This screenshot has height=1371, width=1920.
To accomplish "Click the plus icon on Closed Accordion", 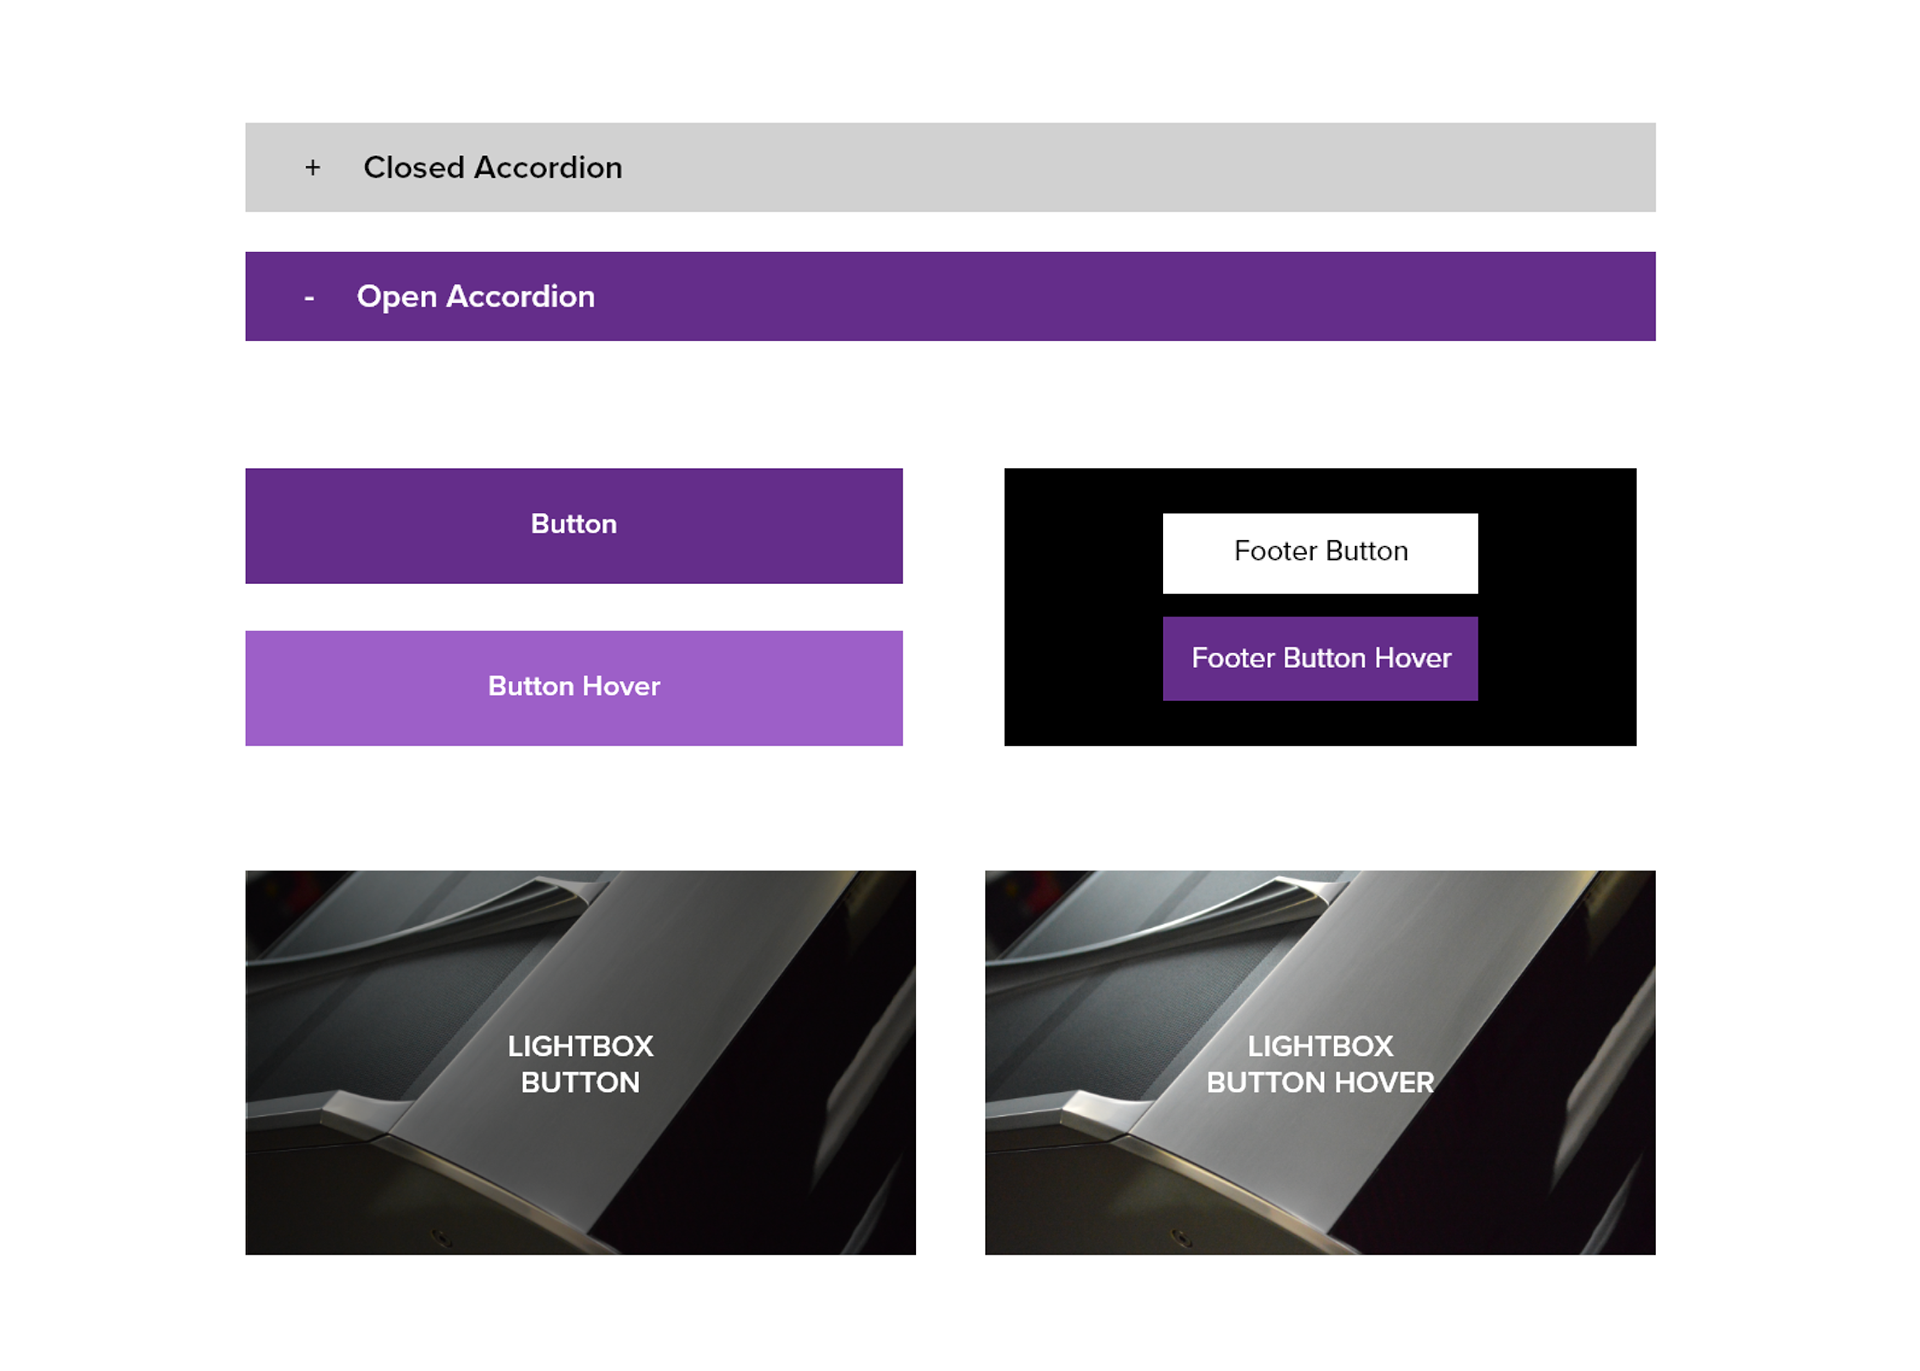I will (313, 168).
